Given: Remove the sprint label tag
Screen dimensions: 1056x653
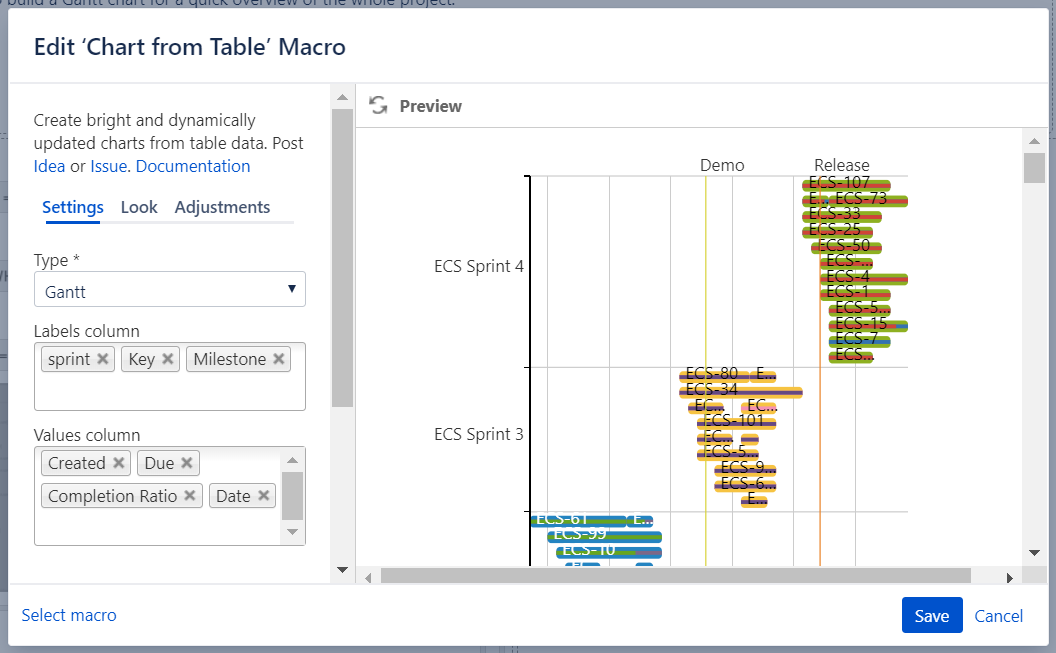Looking at the screenshot, I should coord(103,359).
